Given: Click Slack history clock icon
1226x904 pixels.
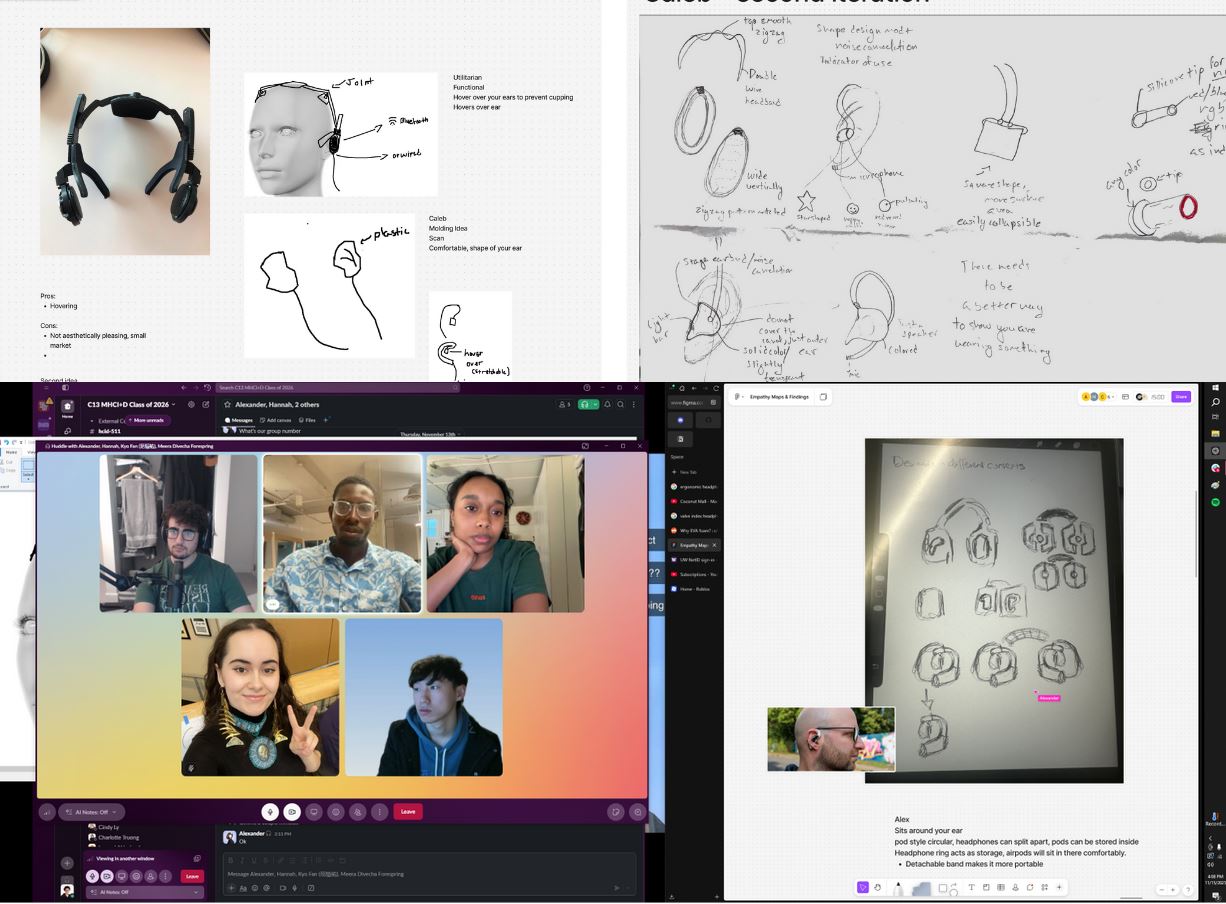Looking at the screenshot, I should pos(207,388).
